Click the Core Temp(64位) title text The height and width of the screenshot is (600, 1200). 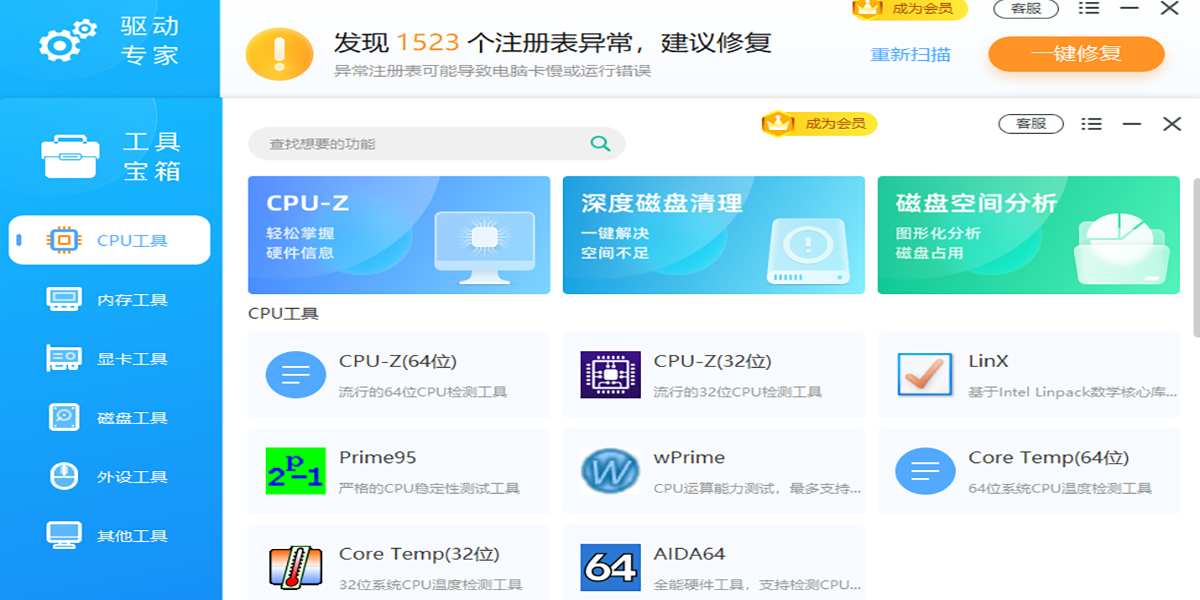tap(1048, 458)
